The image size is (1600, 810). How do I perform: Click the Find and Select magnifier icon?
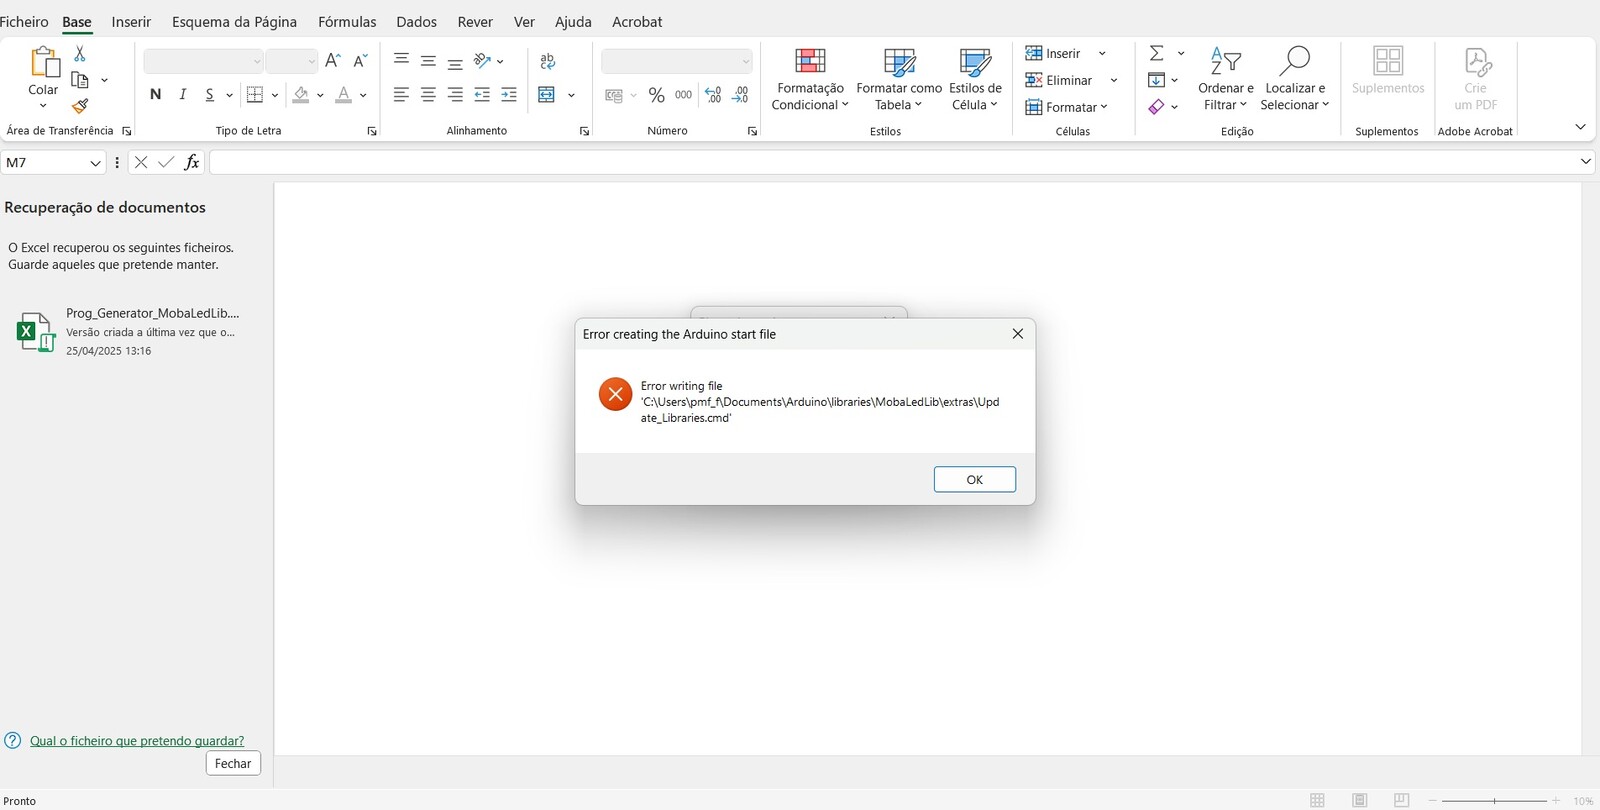tap(1294, 62)
